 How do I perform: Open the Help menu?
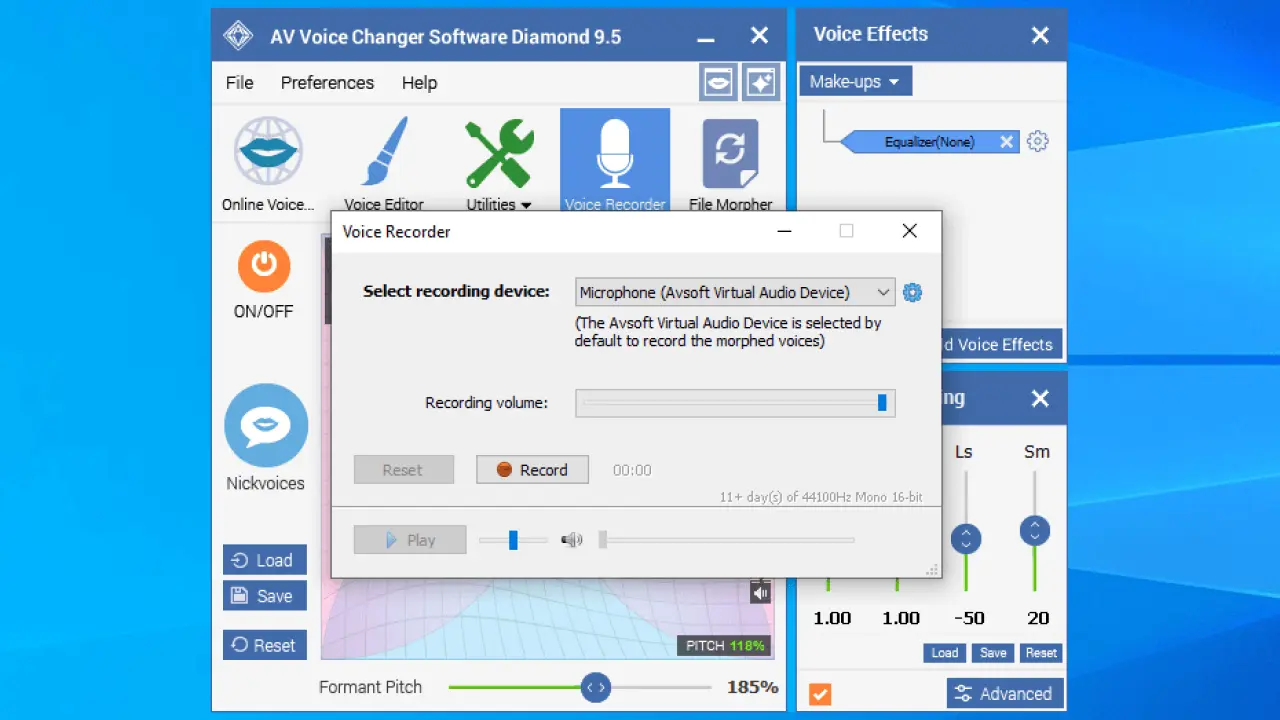[x=419, y=83]
